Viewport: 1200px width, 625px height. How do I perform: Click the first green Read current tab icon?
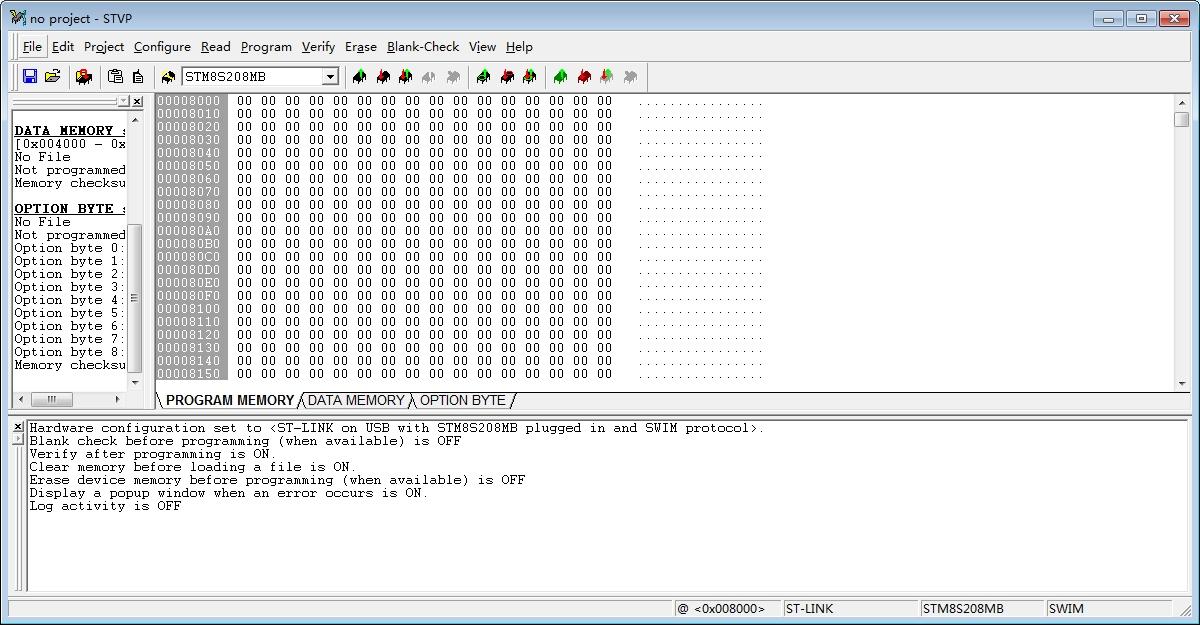tap(359, 77)
